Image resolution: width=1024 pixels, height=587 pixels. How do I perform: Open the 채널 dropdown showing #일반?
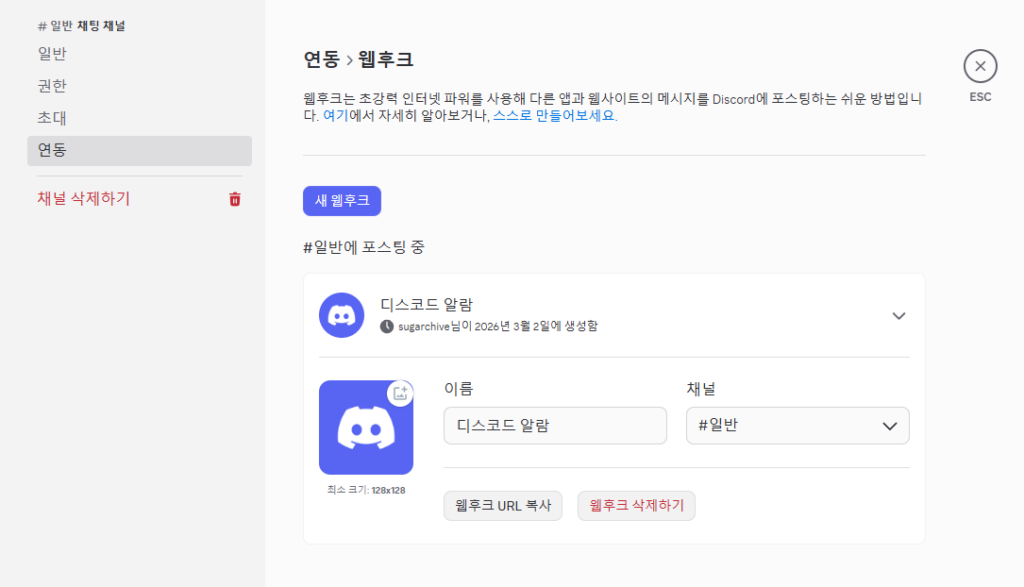point(797,425)
